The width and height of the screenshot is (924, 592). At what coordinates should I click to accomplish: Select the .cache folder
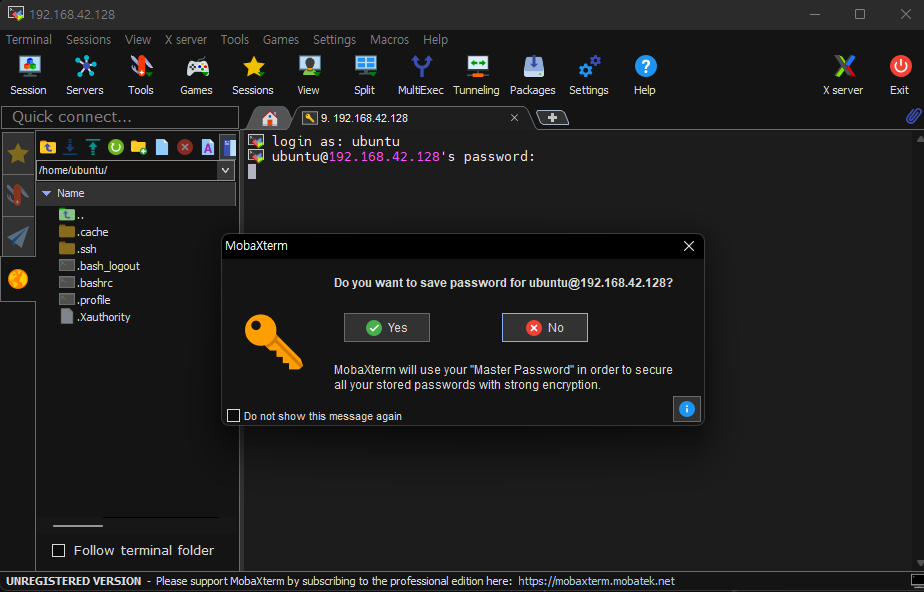coord(84,232)
